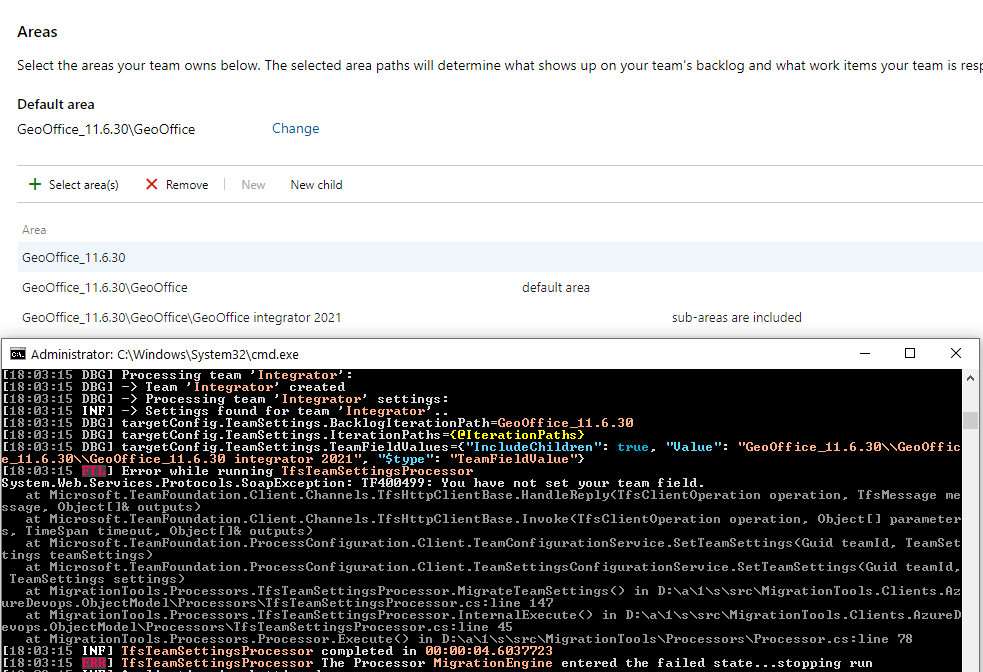The width and height of the screenshot is (983, 672).
Task: Click the Remove button in the areas toolbar
Action: tap(184, 184)
